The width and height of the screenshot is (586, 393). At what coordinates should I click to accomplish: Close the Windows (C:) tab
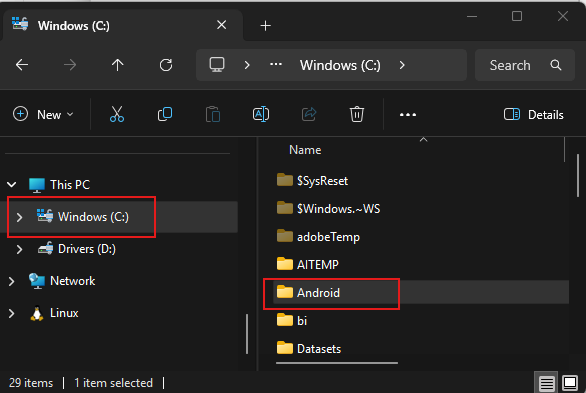[x=222, y=25]
